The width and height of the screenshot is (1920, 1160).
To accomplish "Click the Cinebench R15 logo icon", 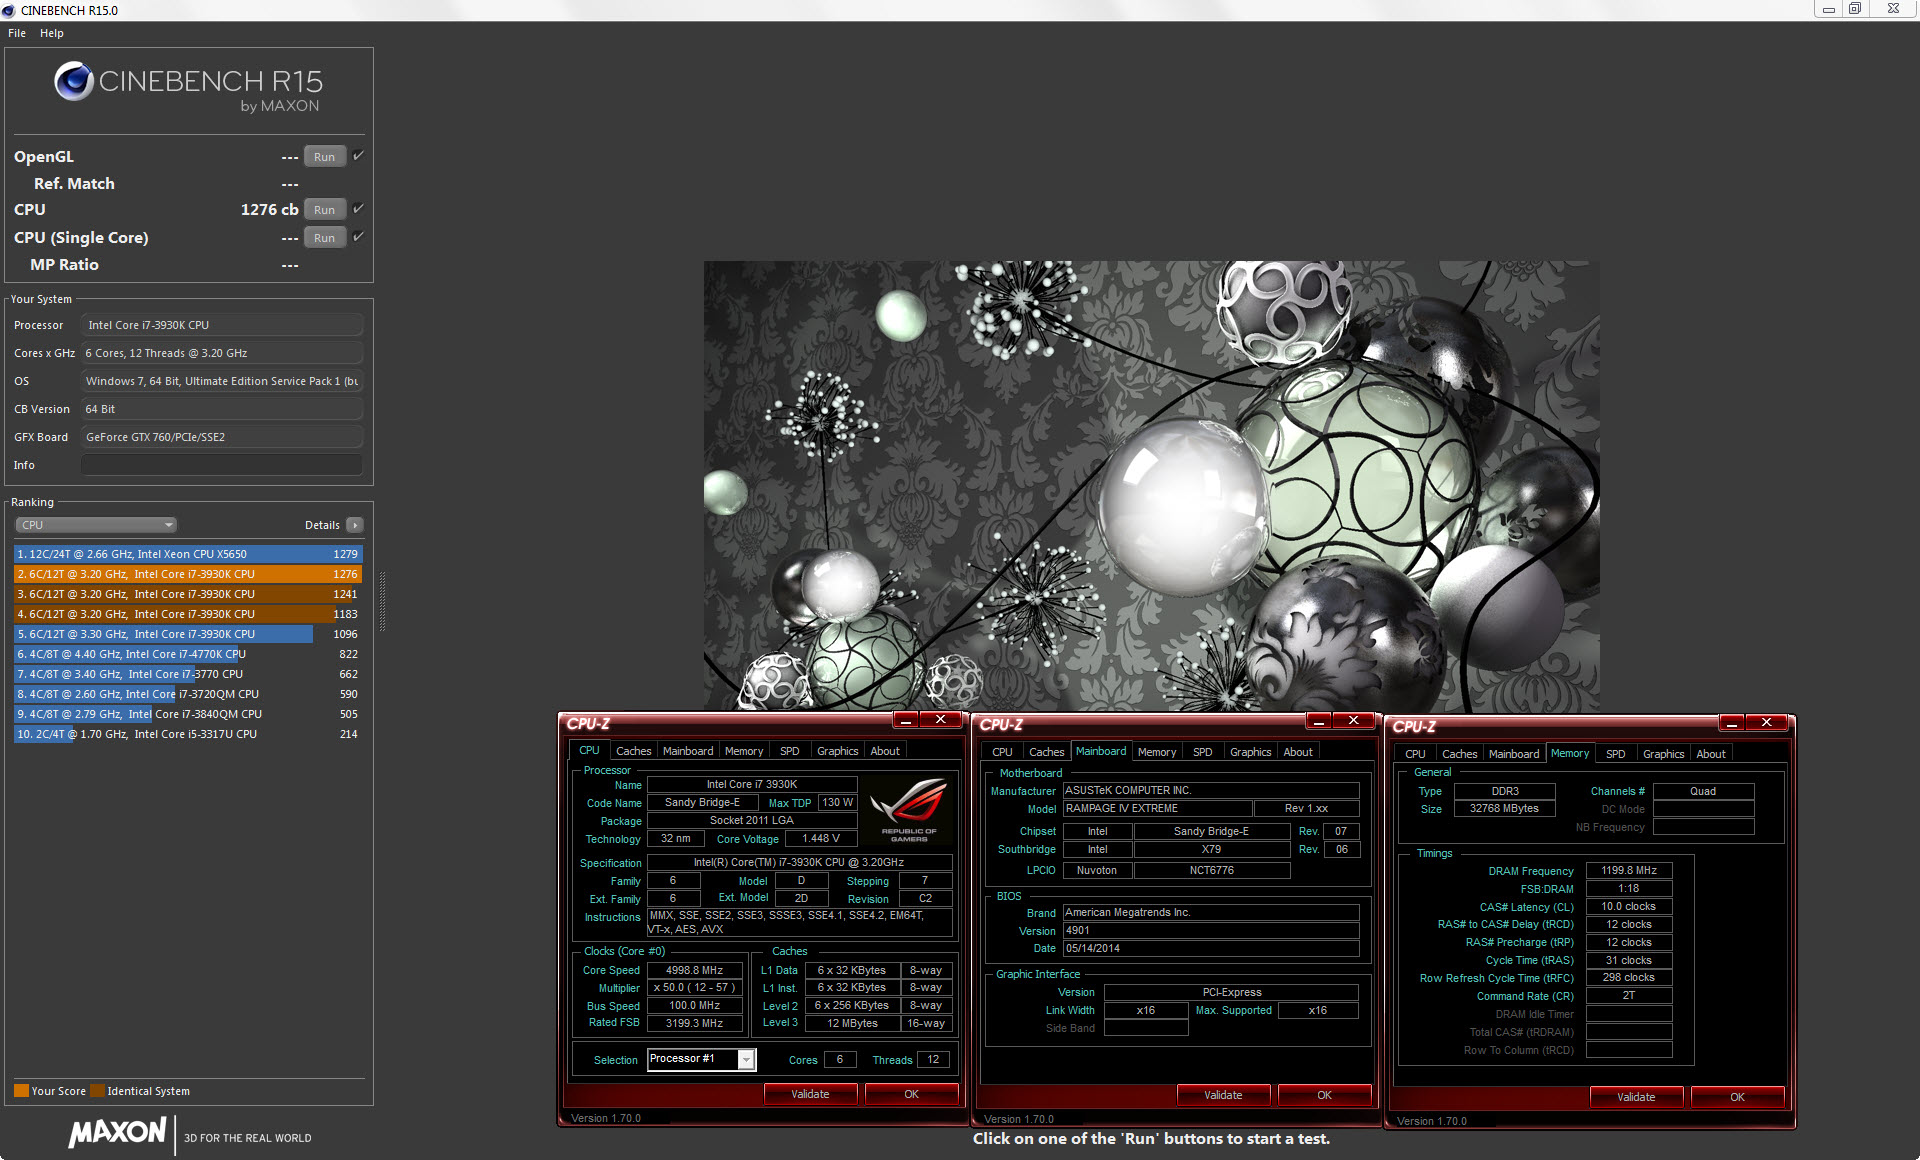I will (x=74, y=81).
